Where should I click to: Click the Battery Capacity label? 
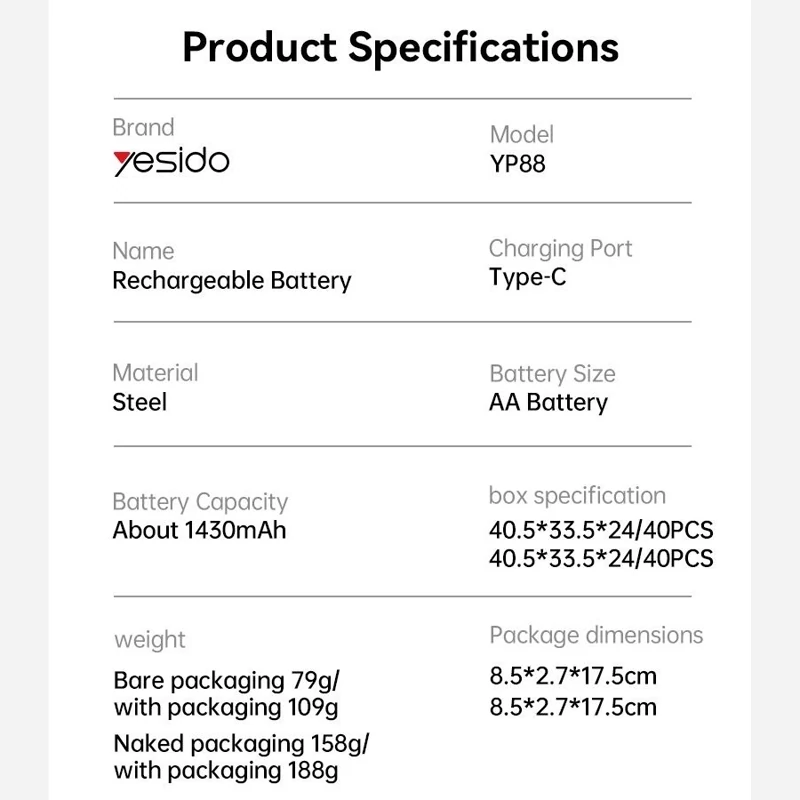(199, 502)
